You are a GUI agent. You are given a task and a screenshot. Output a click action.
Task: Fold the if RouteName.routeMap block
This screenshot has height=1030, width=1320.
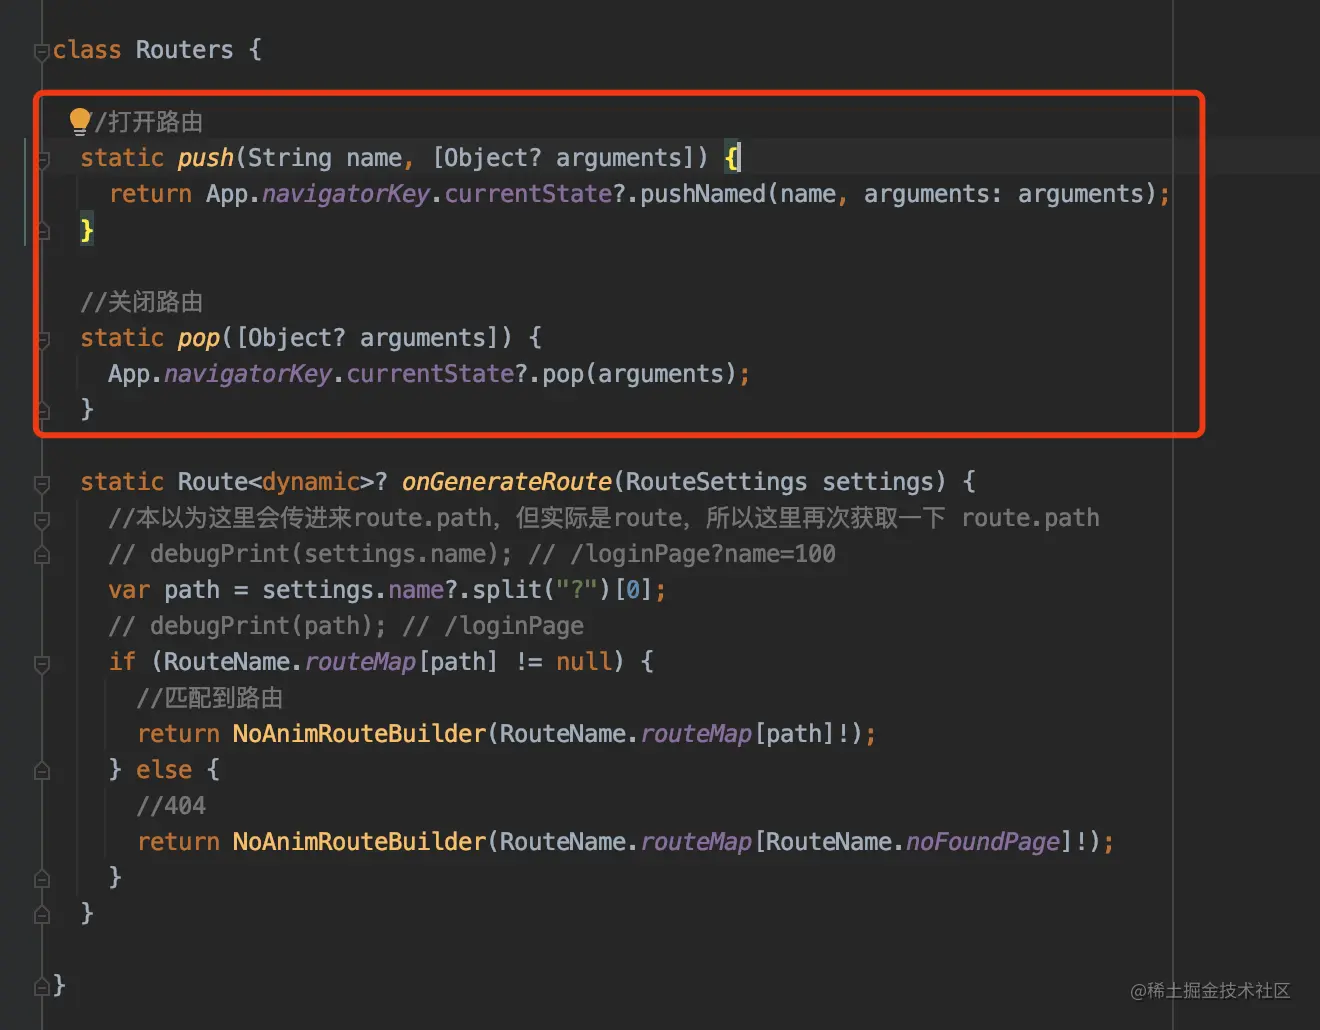coord(42,663)
